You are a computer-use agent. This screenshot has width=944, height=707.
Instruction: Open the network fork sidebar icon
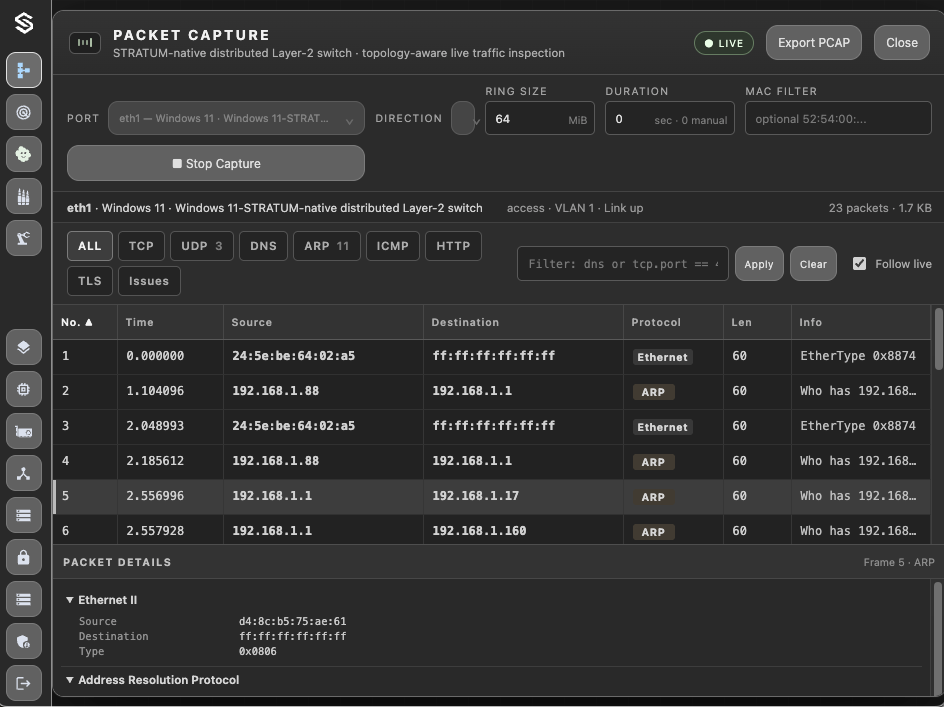[24, 473]
